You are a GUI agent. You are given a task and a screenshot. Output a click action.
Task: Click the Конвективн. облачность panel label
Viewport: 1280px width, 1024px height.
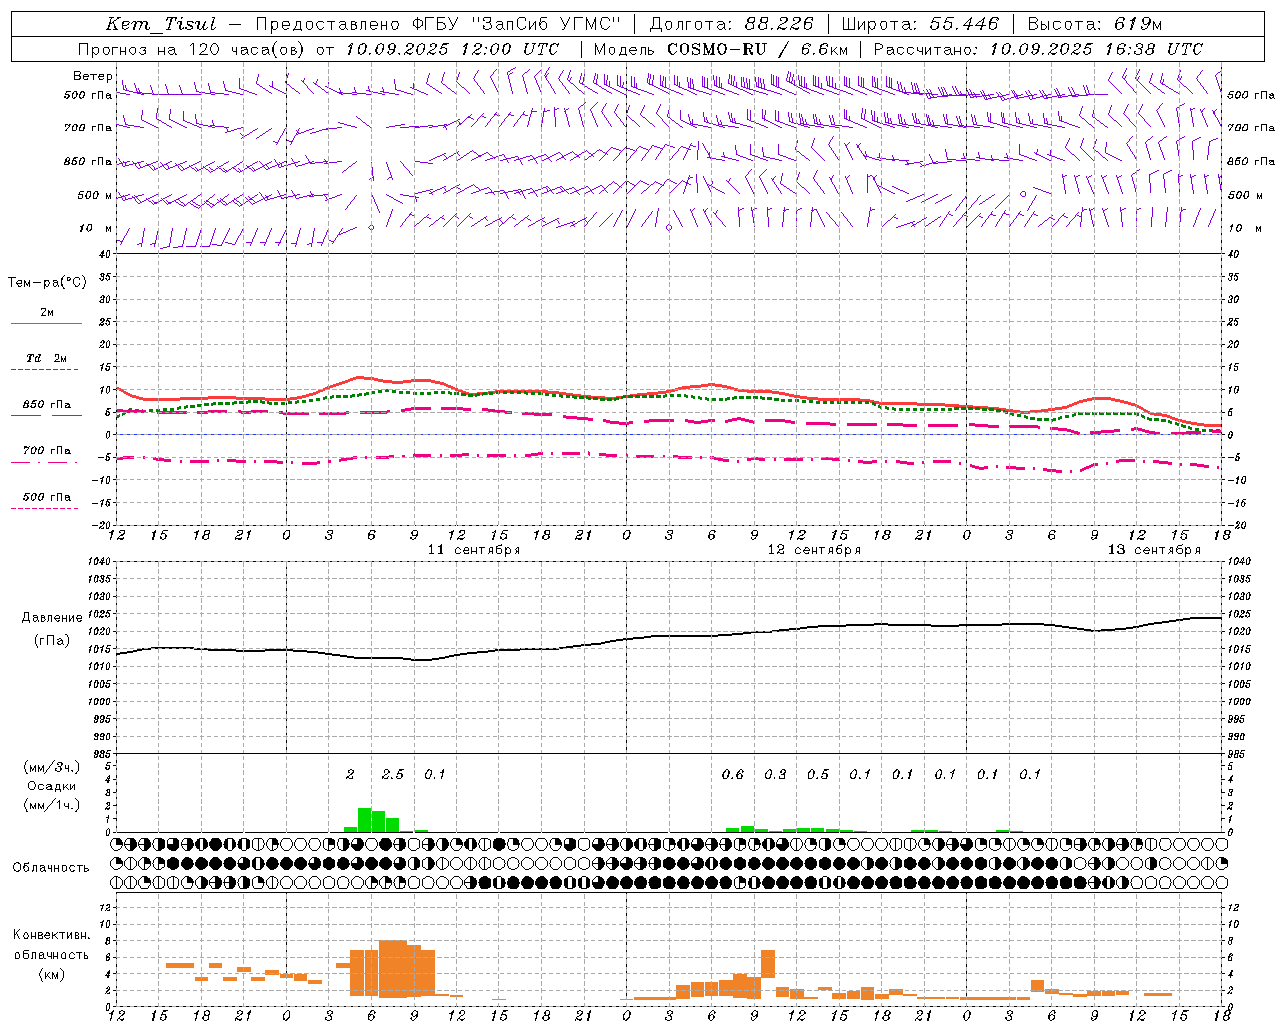coord(51,944)
